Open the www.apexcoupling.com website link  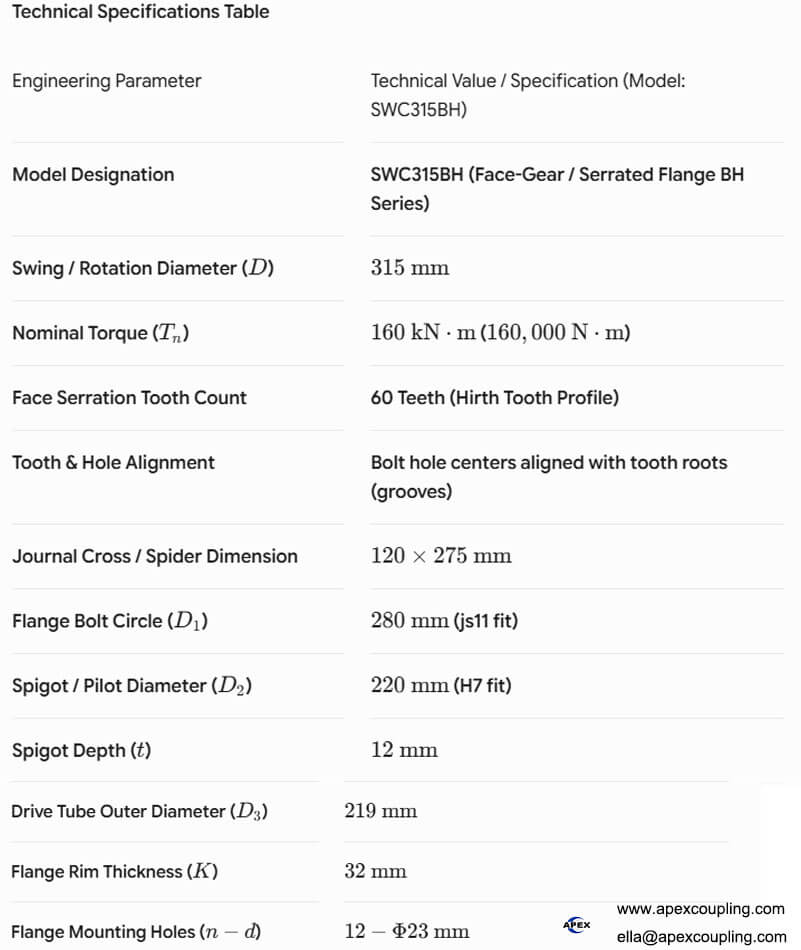700,909
